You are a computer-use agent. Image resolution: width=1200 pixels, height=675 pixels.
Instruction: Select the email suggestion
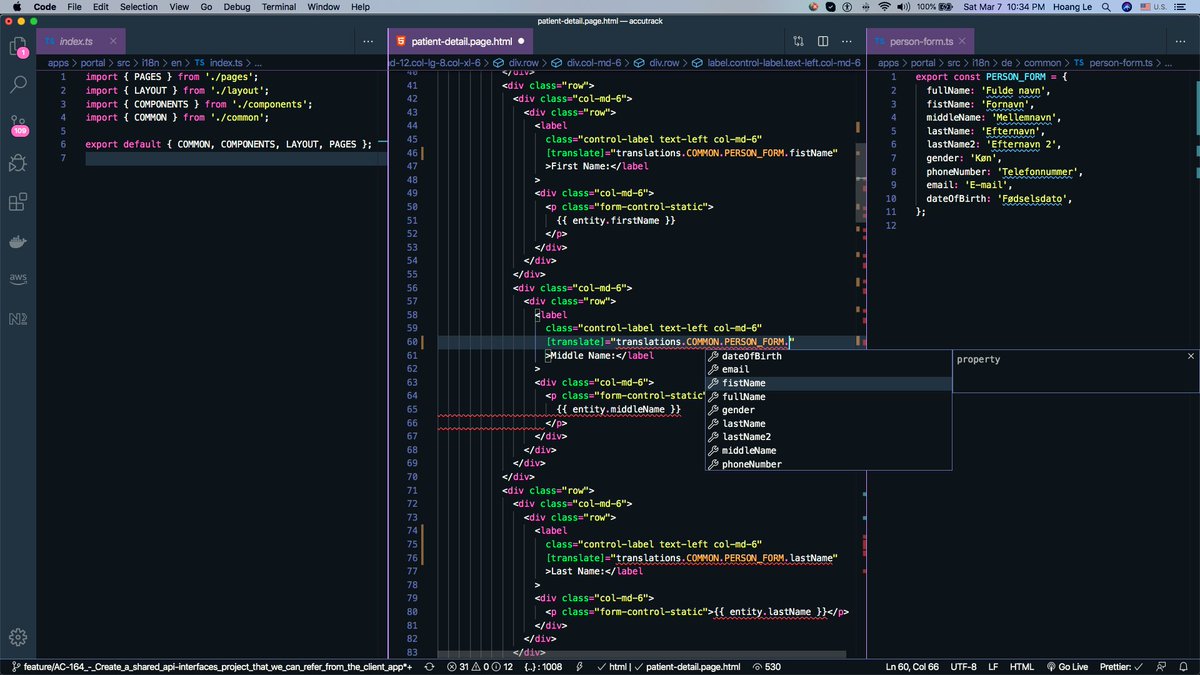[x=828, y=369]
